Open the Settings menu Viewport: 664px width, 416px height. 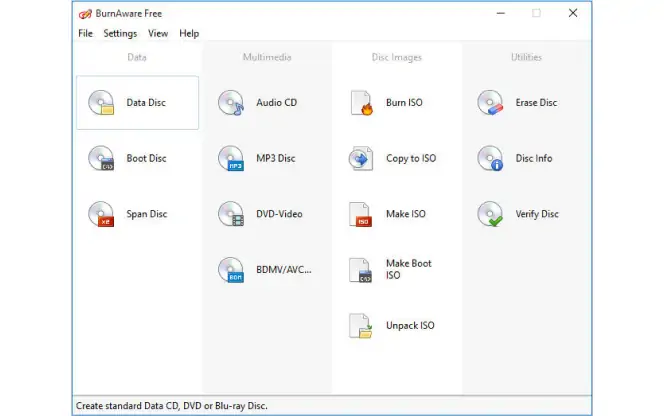(120, 33)
